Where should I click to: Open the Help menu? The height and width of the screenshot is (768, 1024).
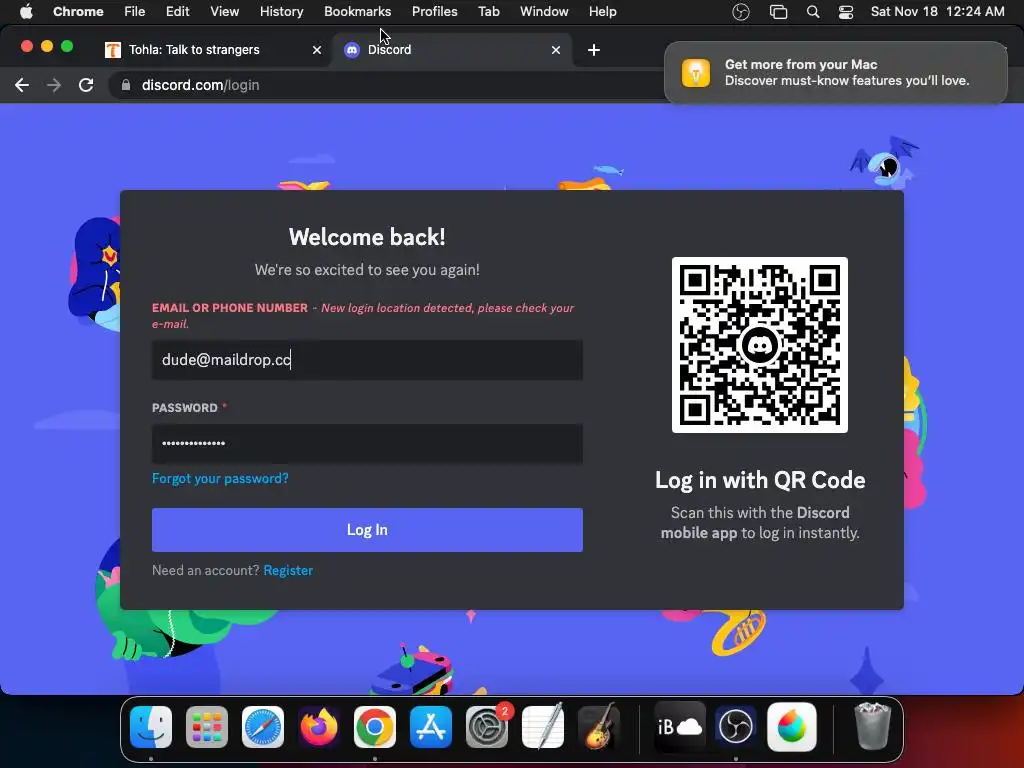pos(602,12)
